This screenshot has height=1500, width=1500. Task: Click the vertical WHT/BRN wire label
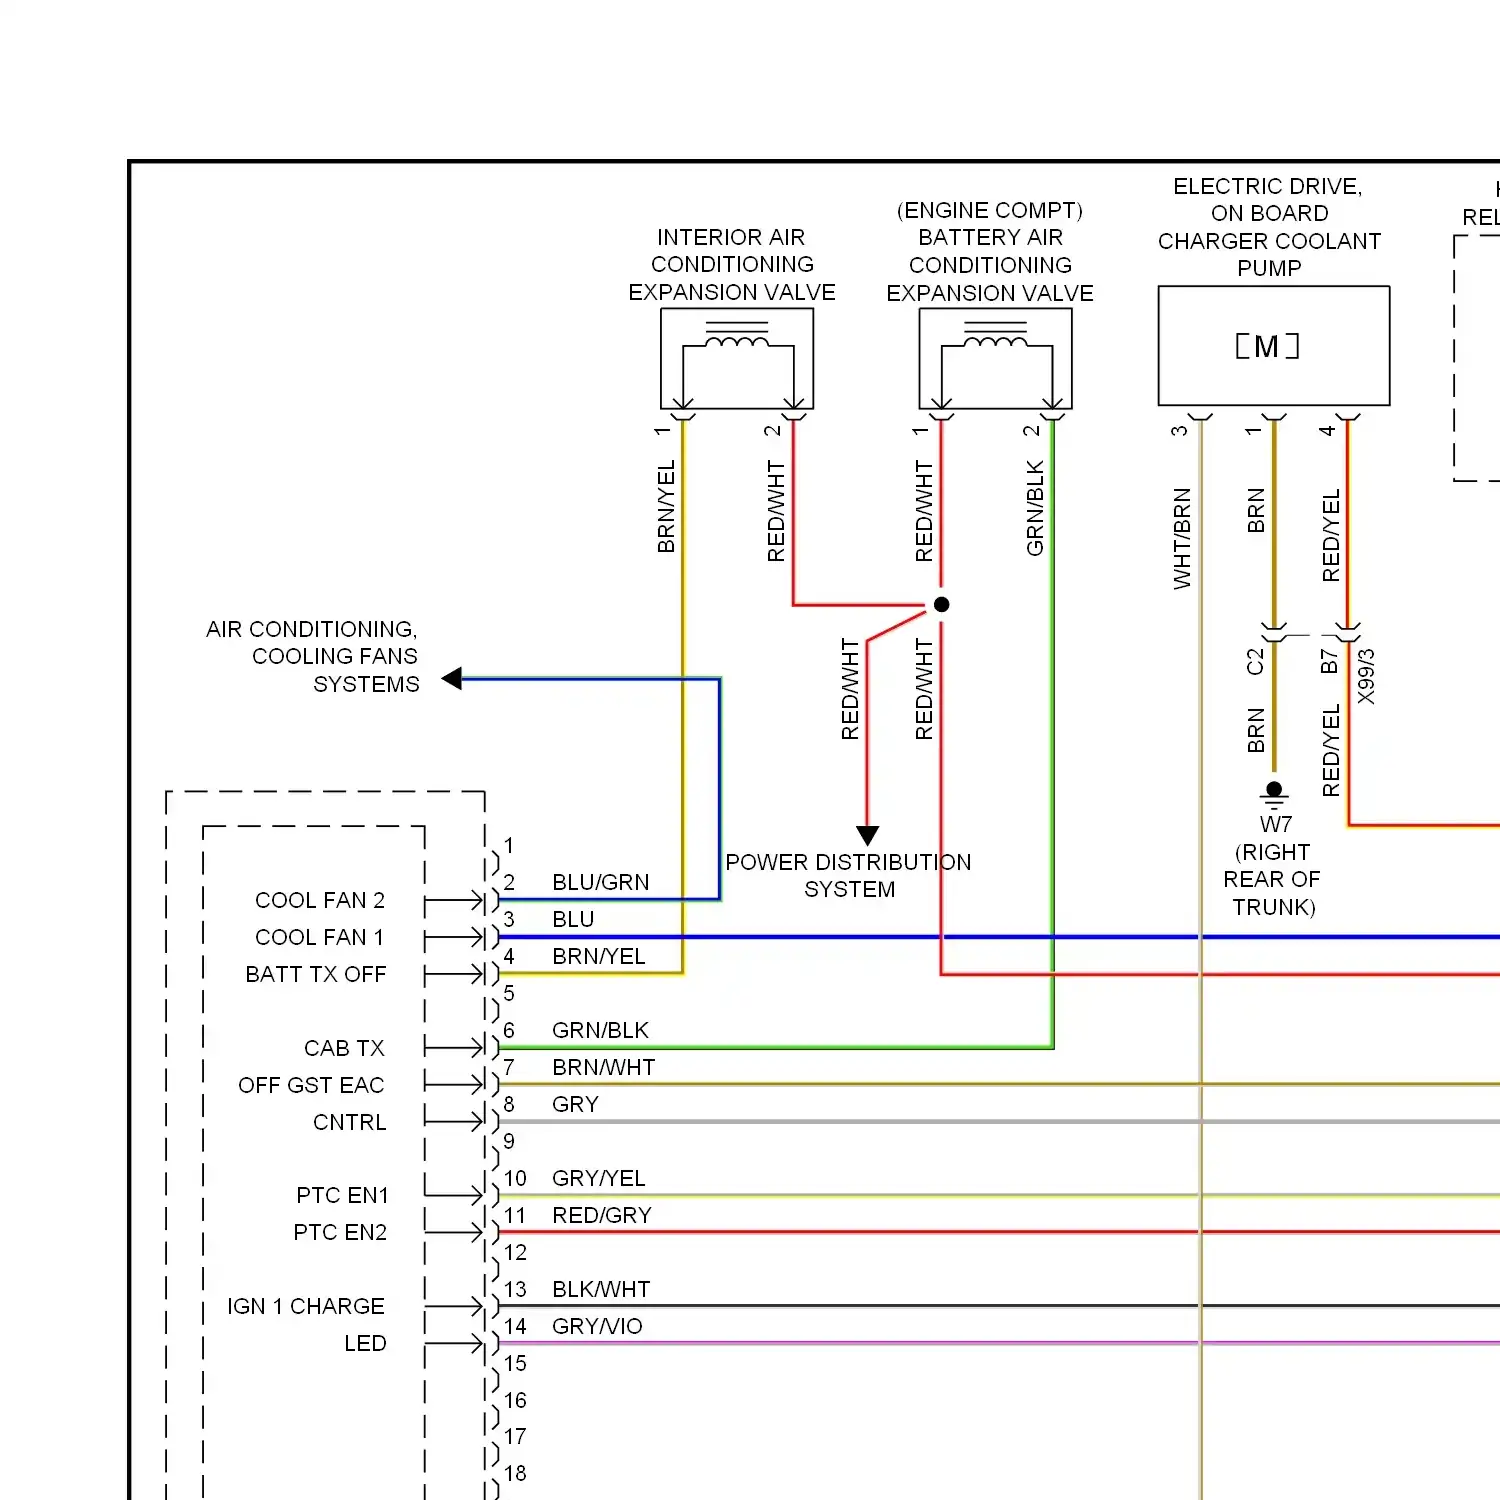pos(1183,539)
